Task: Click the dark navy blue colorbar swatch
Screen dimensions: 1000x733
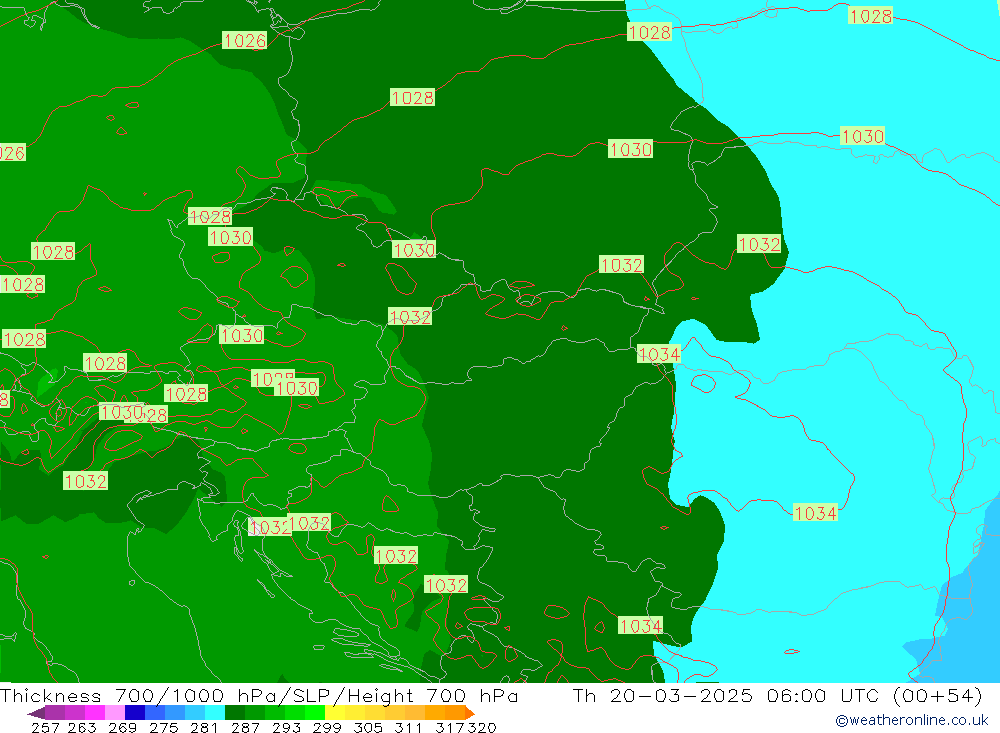Action: tap(135, 713)
